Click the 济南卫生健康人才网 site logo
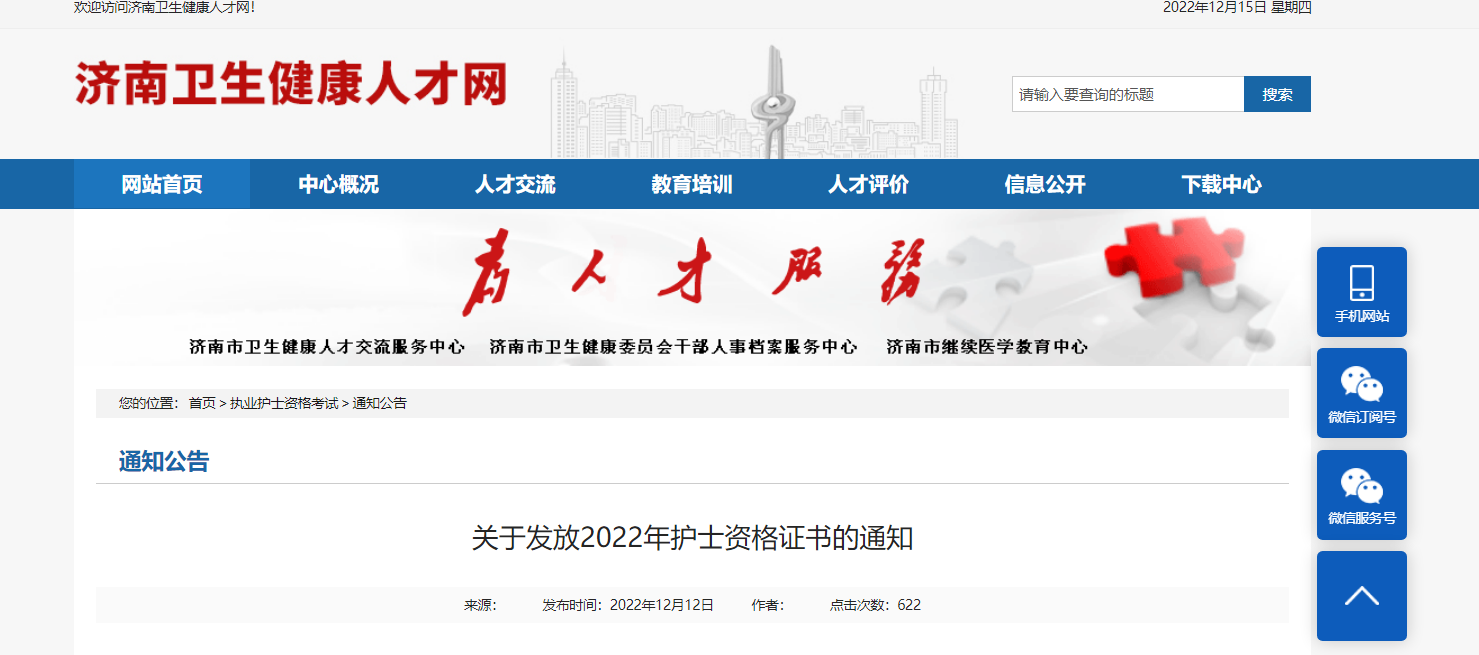 (291, 84)
